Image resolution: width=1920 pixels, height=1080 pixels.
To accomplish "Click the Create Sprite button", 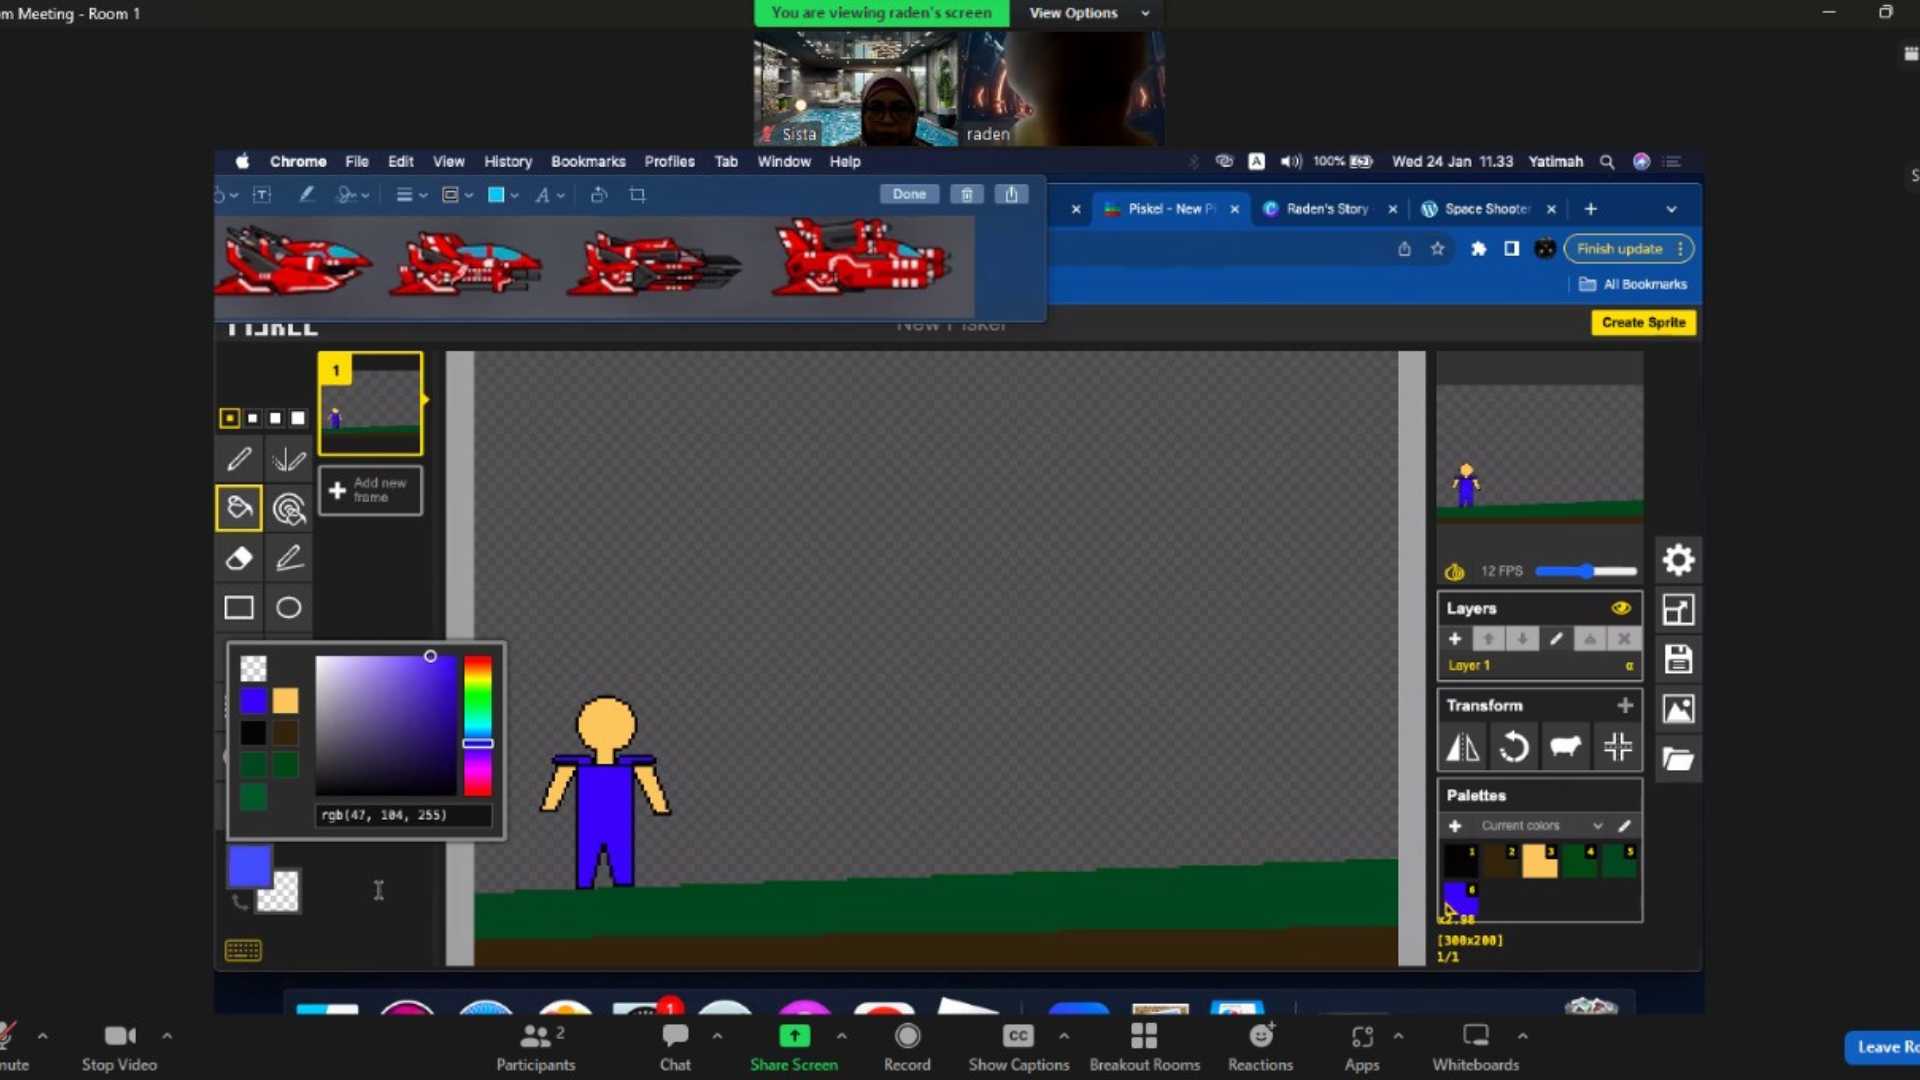I will point(1643,323).
